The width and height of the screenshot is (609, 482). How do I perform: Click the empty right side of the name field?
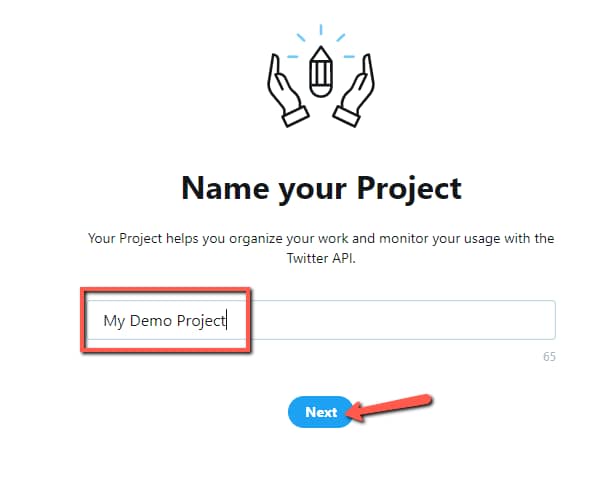(420, 320)
